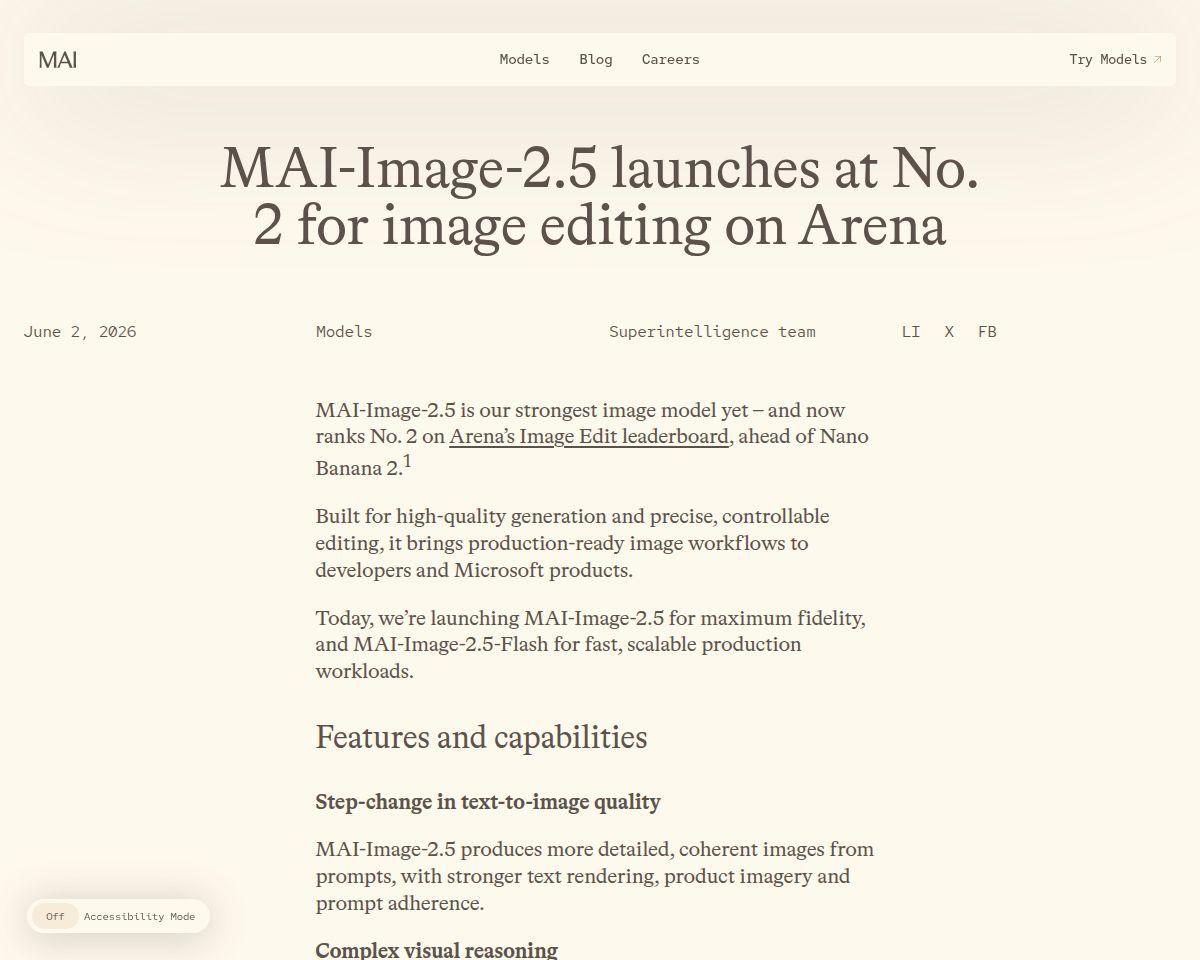Image resolution: width=1200 pixels, height=960 pixels.
Task: Click Step-change in text-to-image quality subheading
Action: 488,802
